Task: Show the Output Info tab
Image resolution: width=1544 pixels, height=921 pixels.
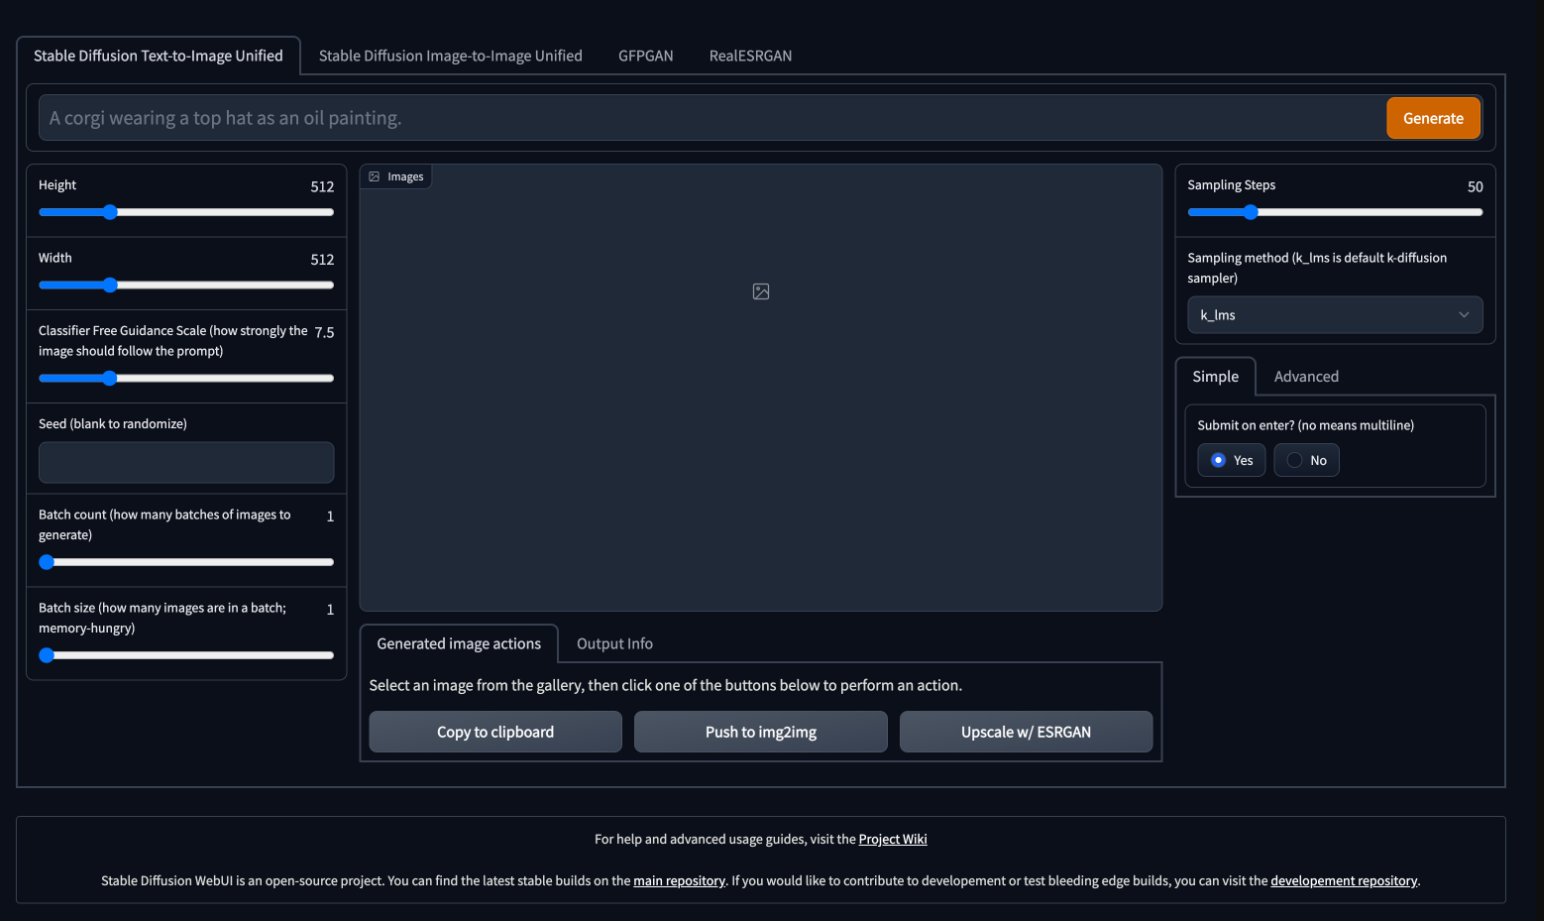Action: [615, 644]
